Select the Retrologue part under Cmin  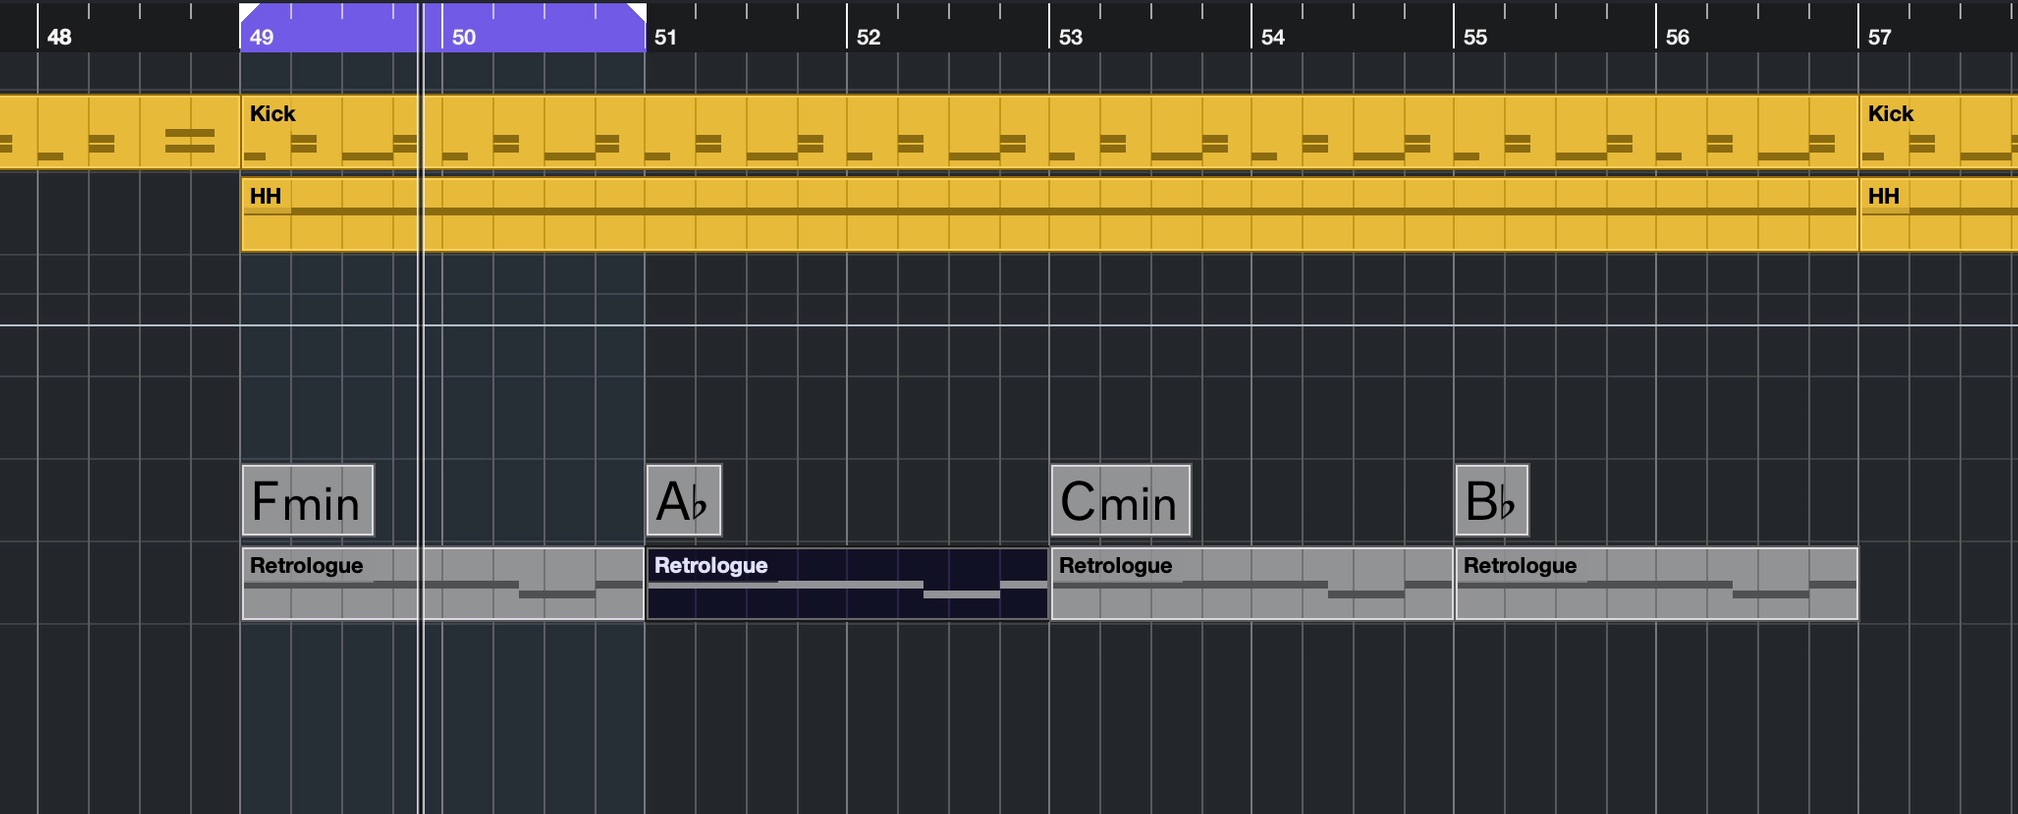[1252, 583]
